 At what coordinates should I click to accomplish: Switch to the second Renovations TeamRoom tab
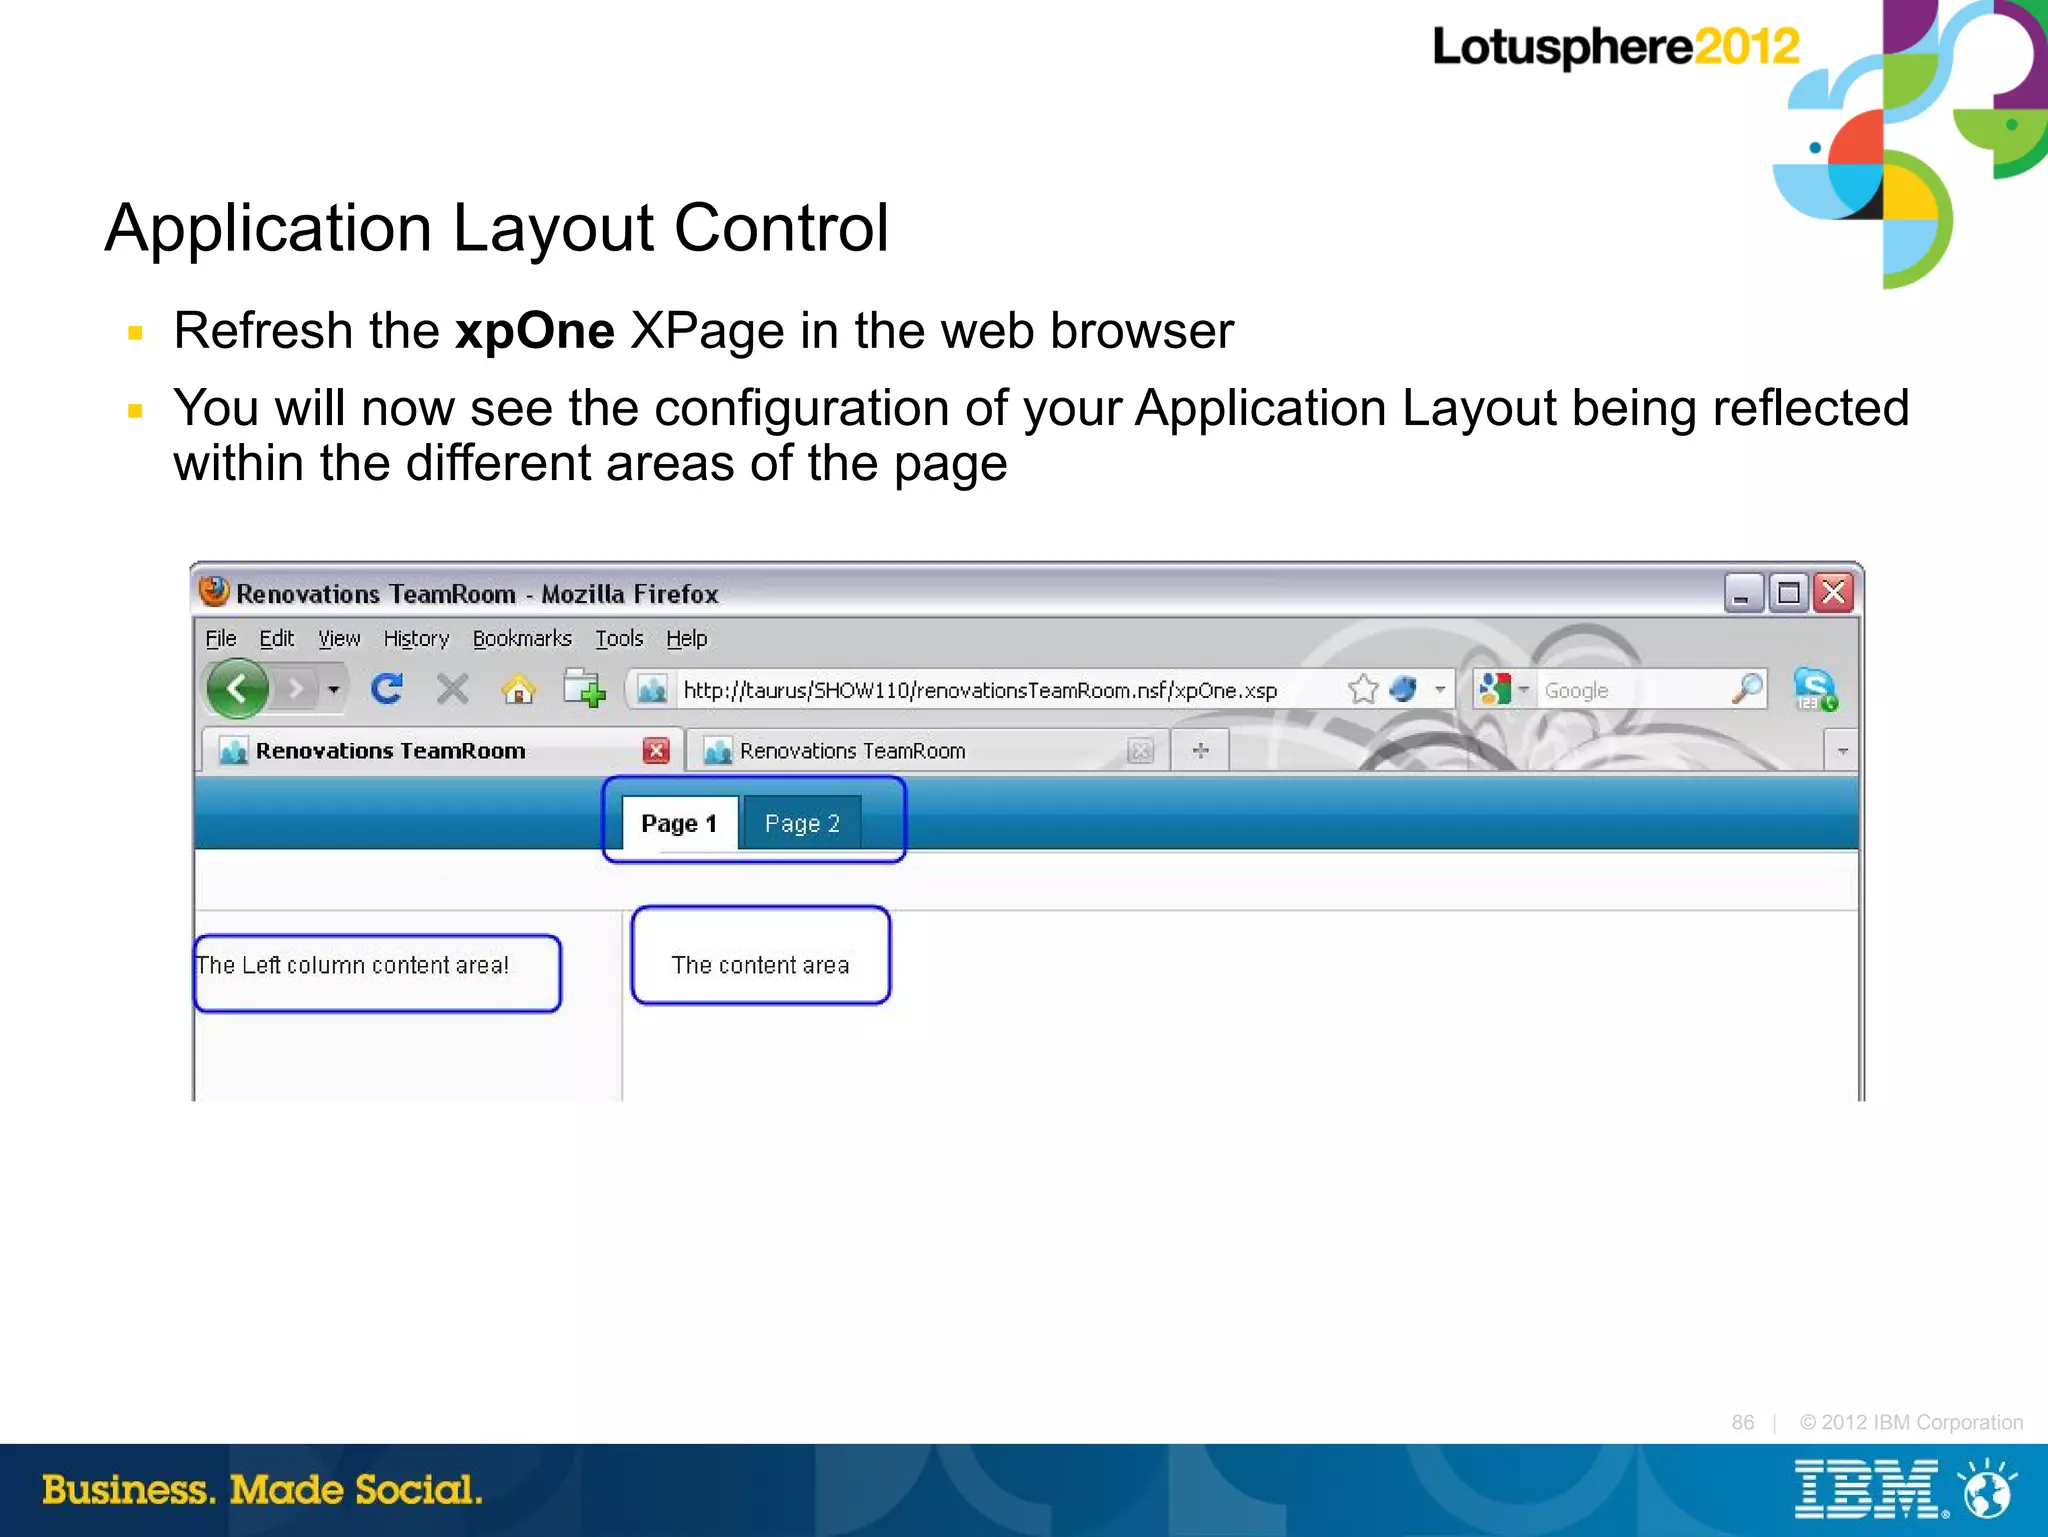pos(927,750)
